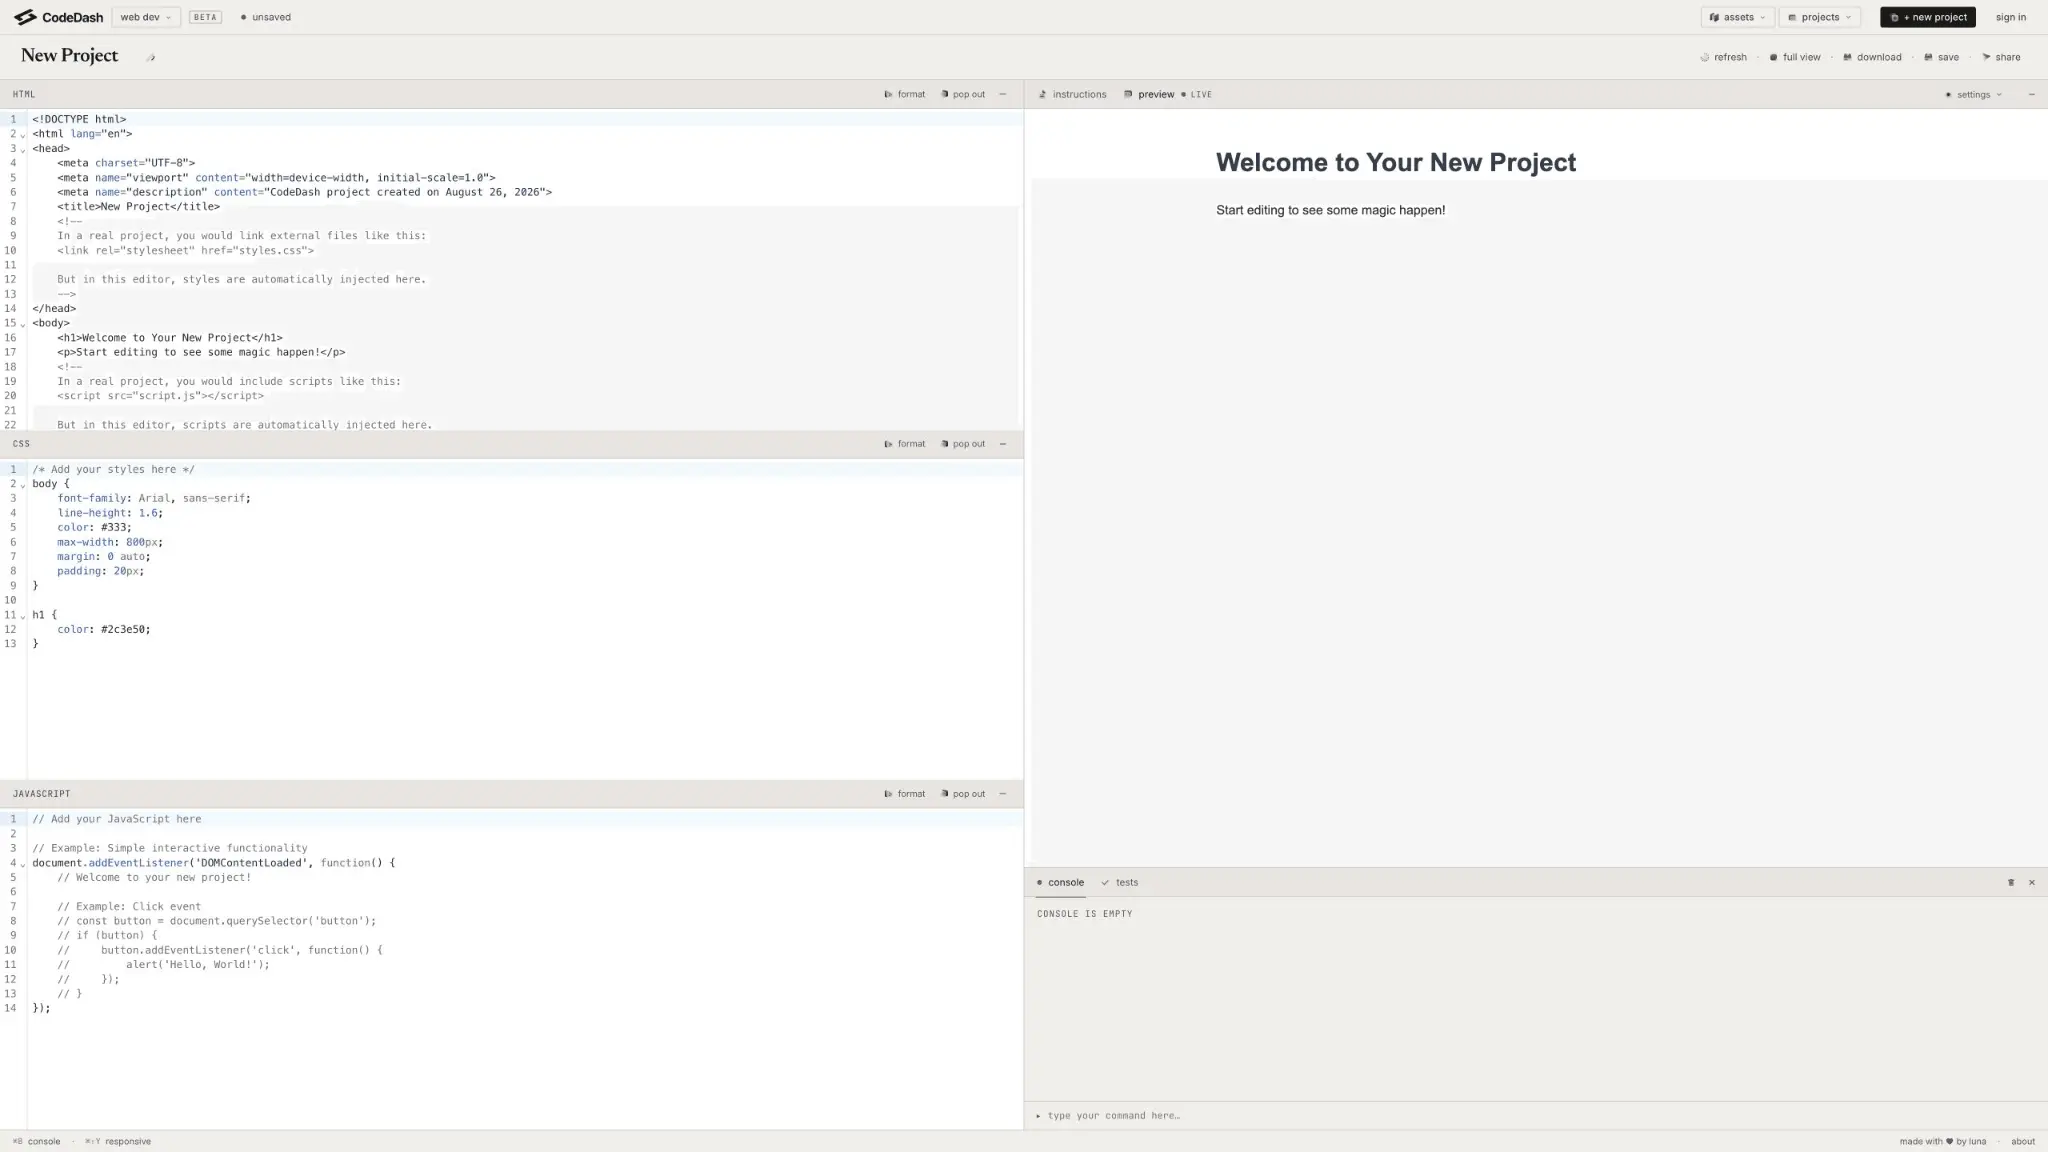This screenshot has width=2048, height=1152.
Task: Collapse the HTML panel with minus icon
Action: [x=1003, y=94]
